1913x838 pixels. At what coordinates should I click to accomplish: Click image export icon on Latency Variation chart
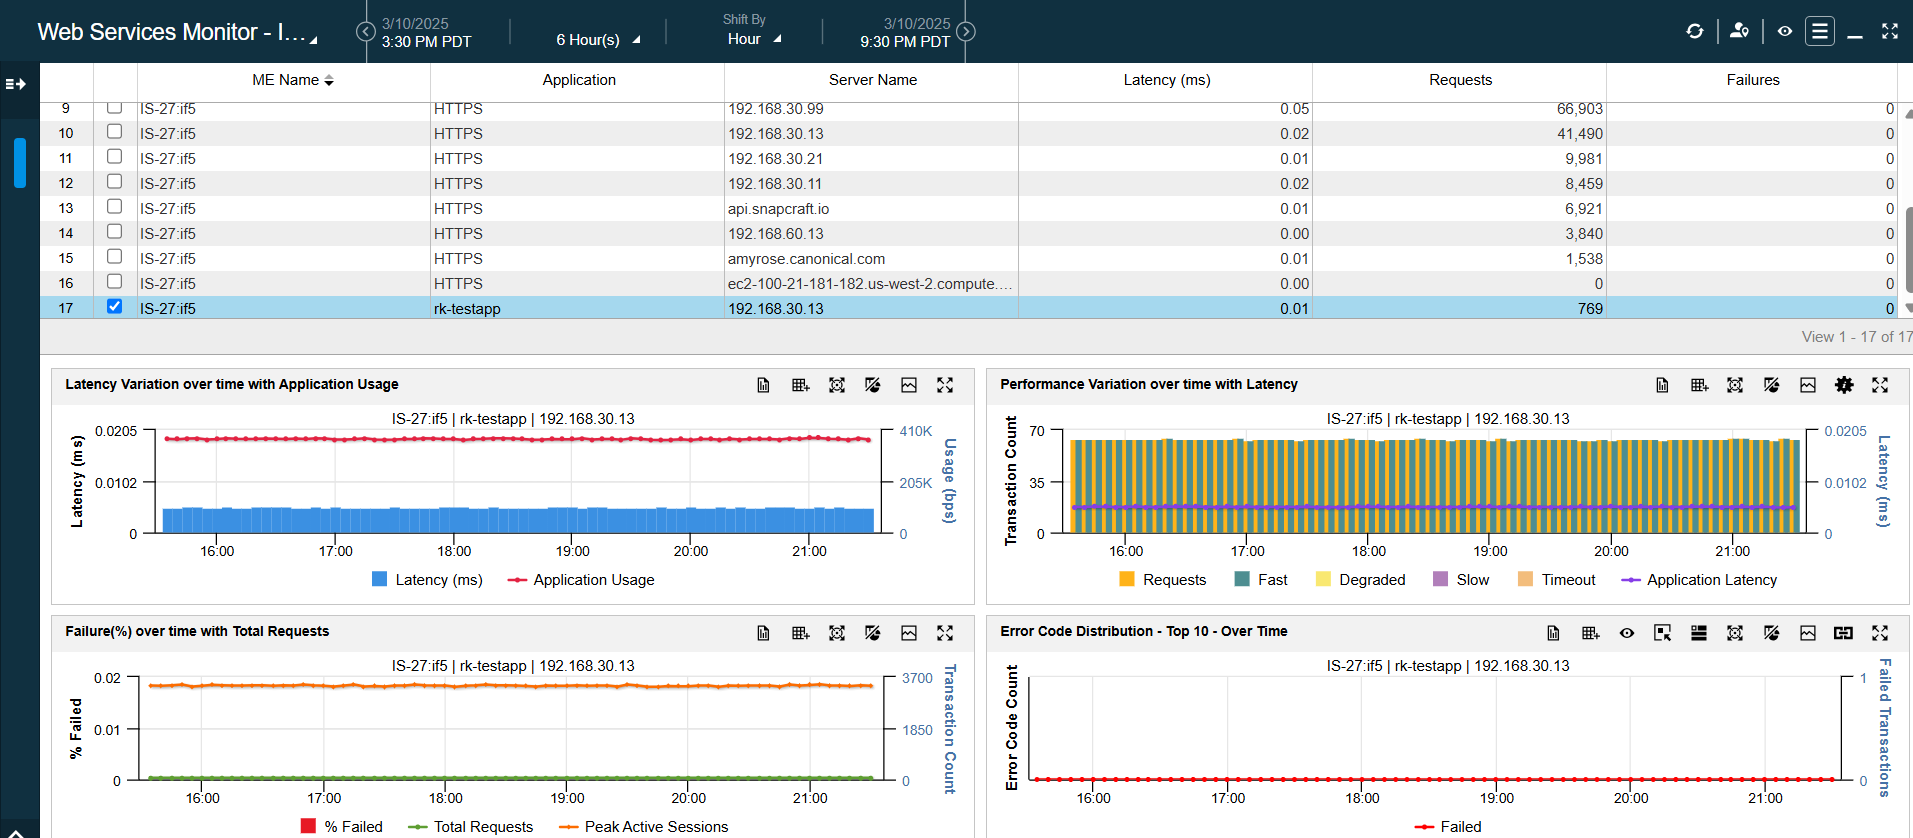point(909,385)
